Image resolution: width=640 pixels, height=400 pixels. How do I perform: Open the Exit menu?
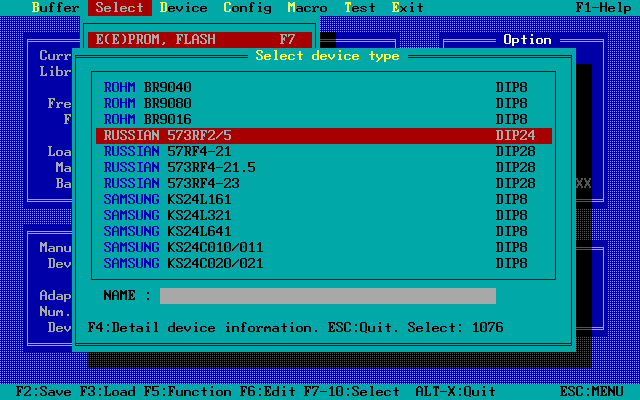pyautogui.click(x=407, y=8)
